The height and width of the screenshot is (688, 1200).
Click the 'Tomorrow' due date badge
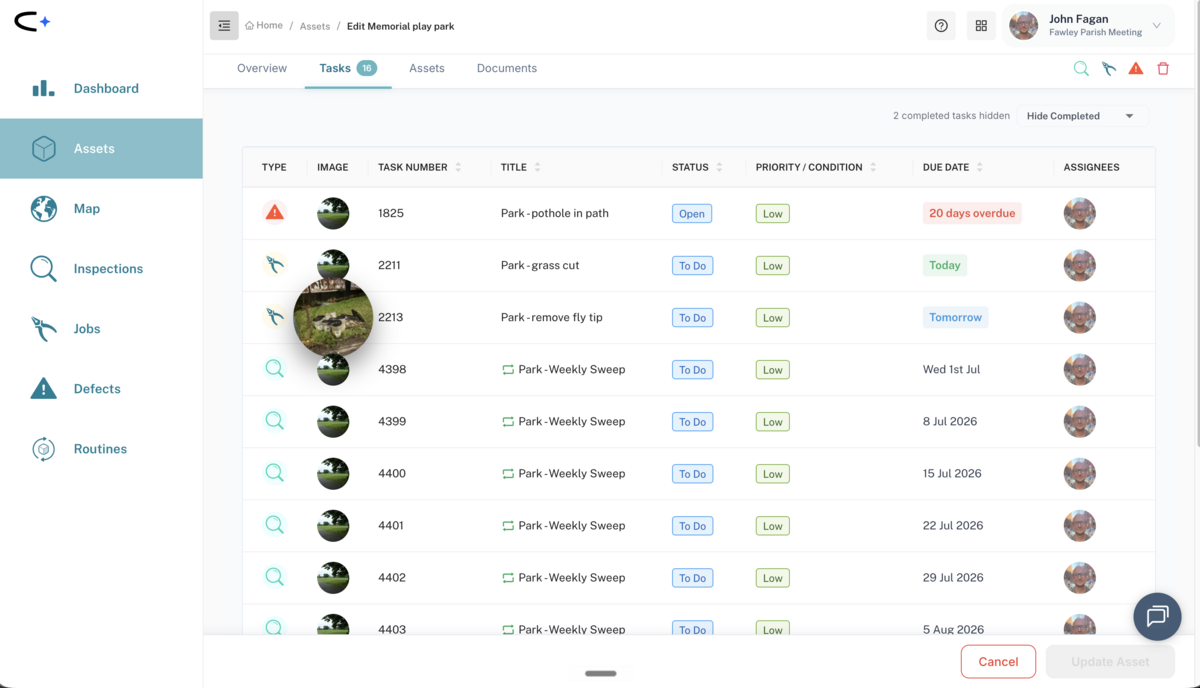pos(956,317)
